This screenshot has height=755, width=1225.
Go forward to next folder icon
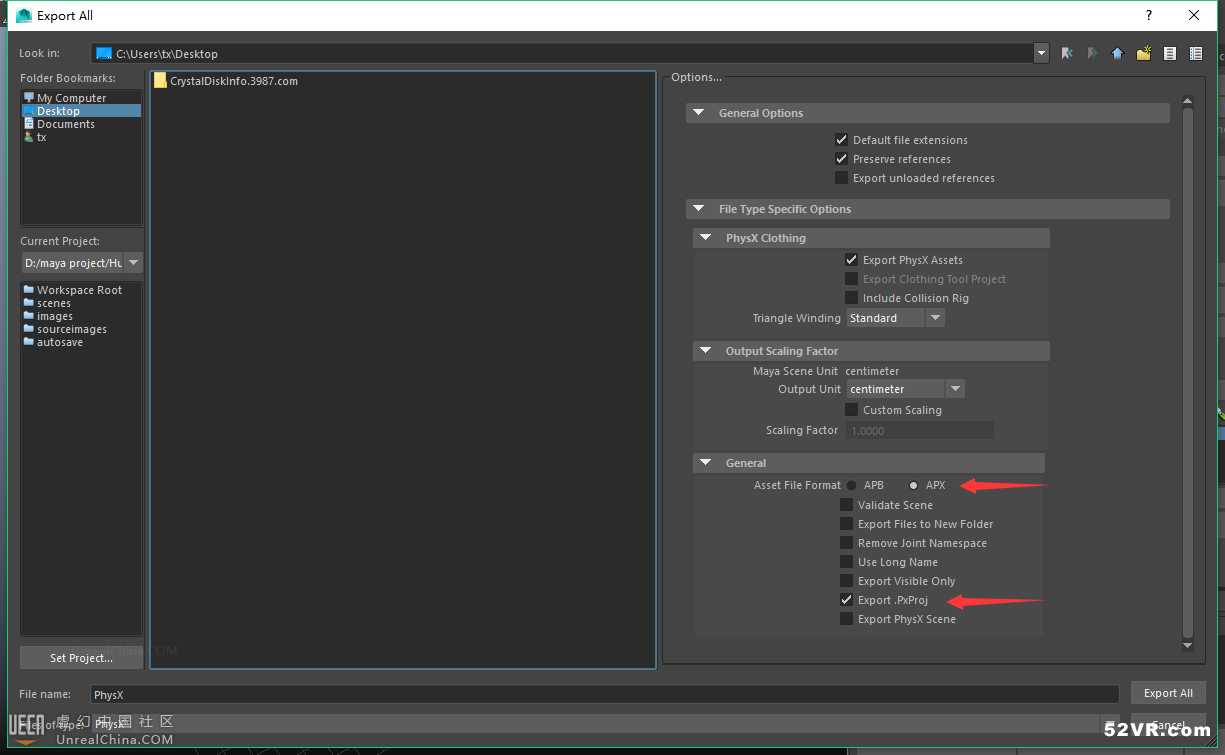coord(1092,53)
